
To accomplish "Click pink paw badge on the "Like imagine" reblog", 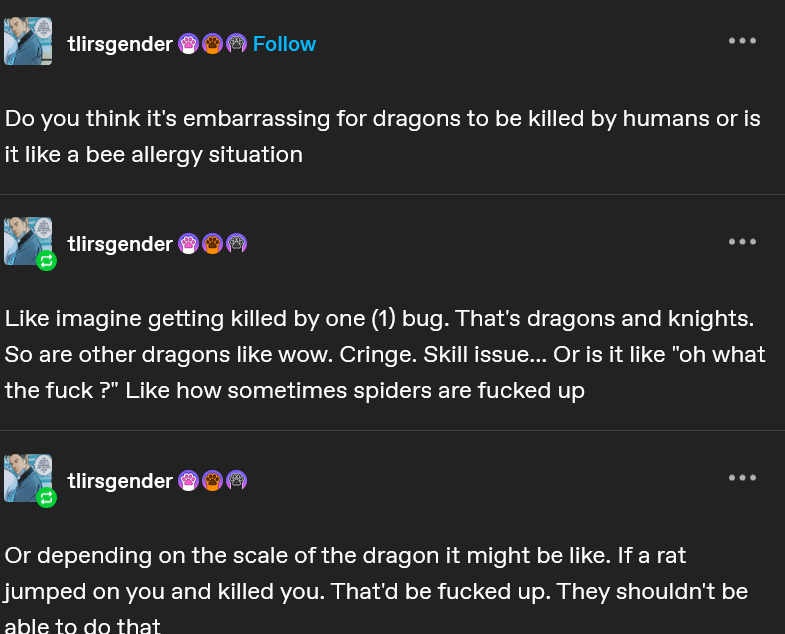I will (189, 243).
